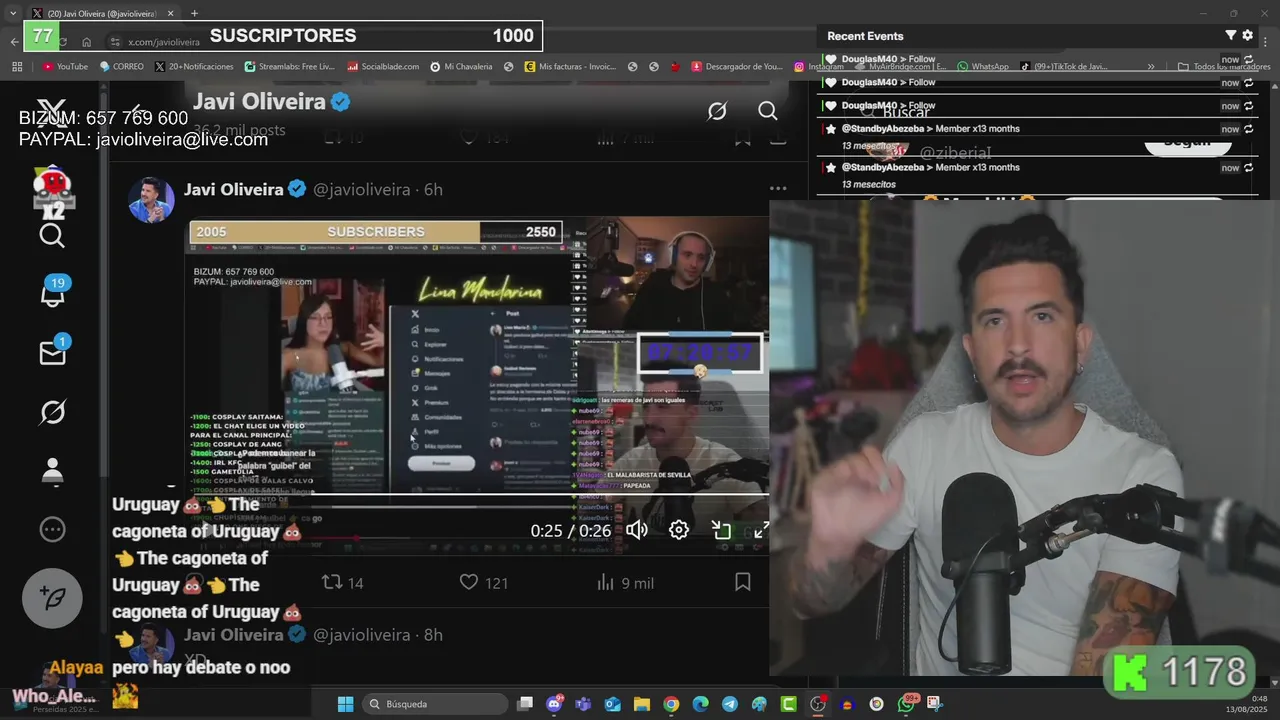1280x720 pixels.
Task: Like the tweet with 121 likes
Action: tap(484, 582)
